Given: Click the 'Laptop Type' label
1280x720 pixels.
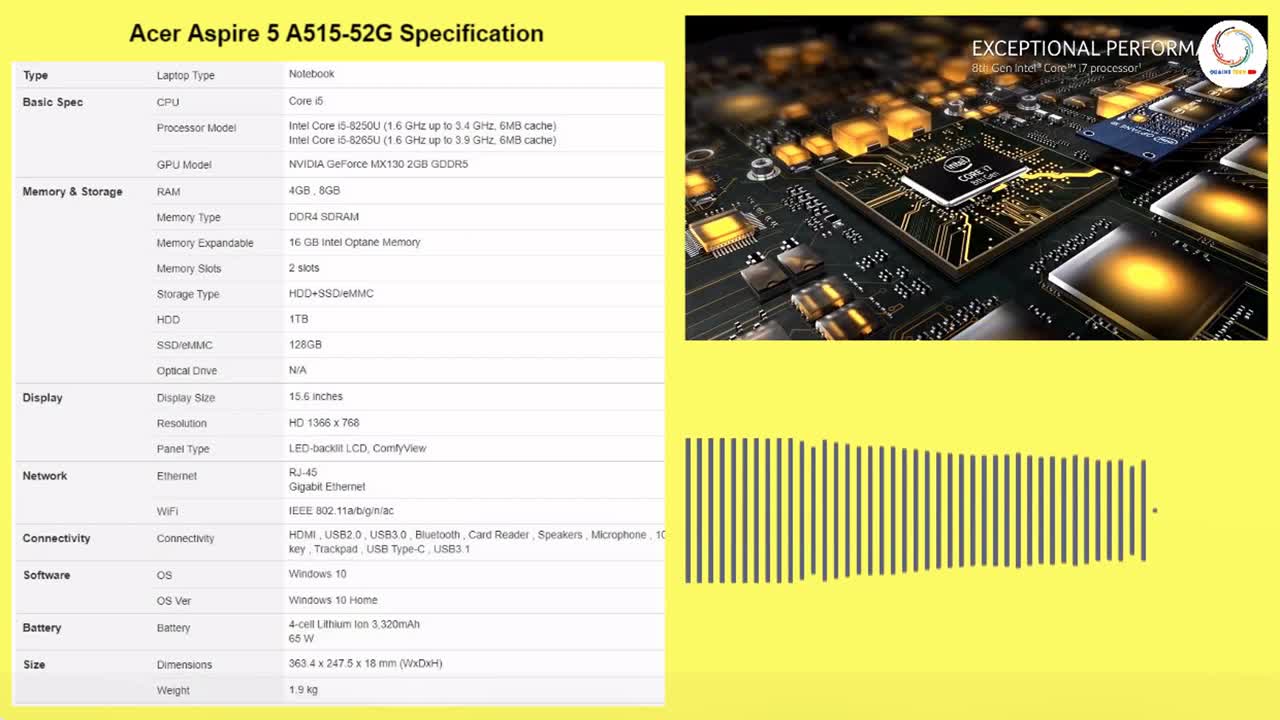Looking at the screenshot, I should 185,75.
